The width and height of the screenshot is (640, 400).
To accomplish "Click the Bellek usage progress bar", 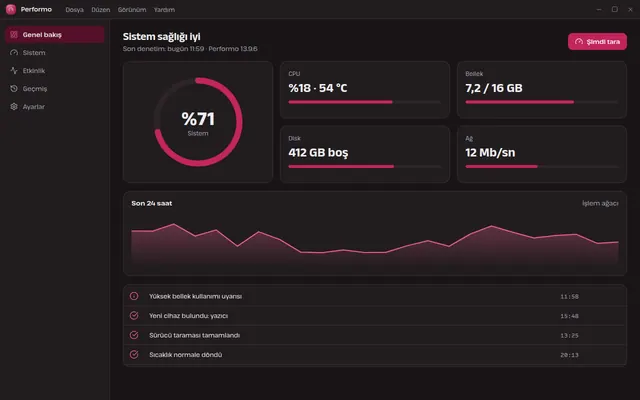I will click(x=542, y=102).
